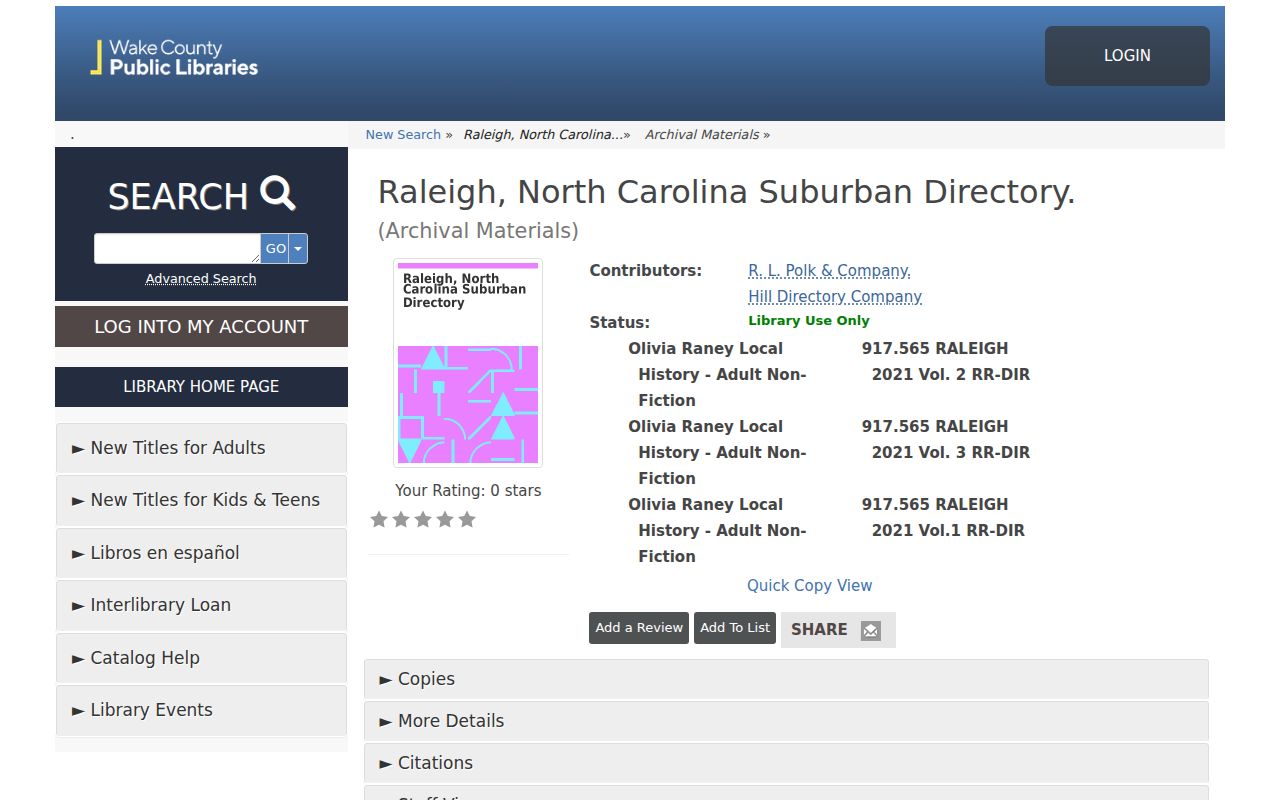
Task: Click the LOGIN button
Action: point(1127,56)
